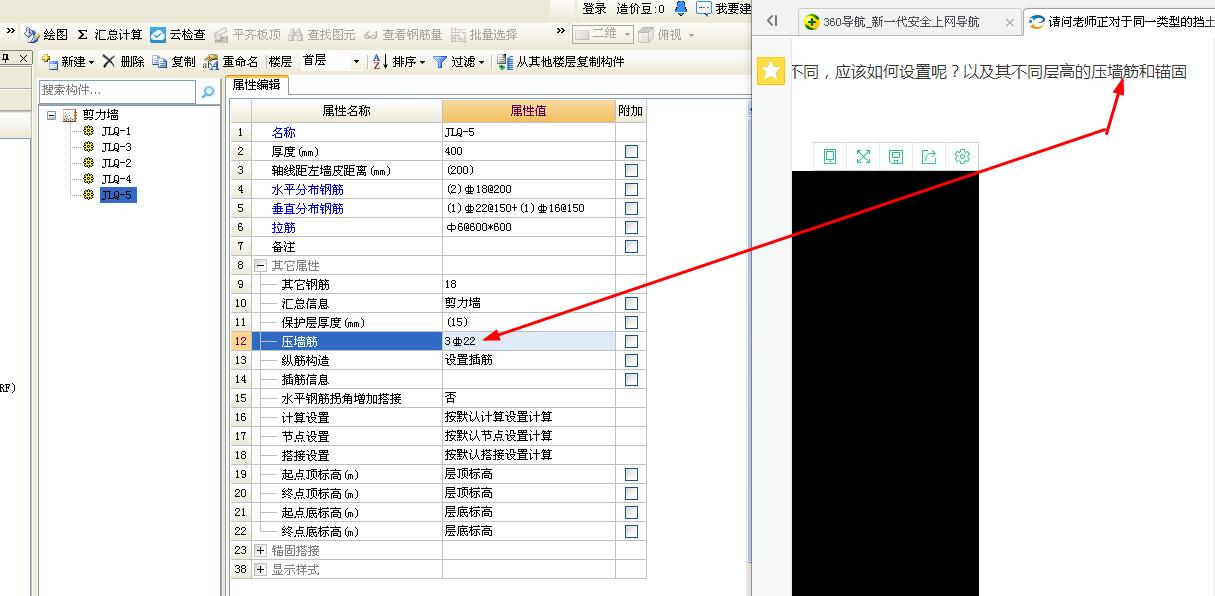Tick the 附加 checkbox for 终点底标高
This screenshot has width=1215, height=596.
pos(631,531)
